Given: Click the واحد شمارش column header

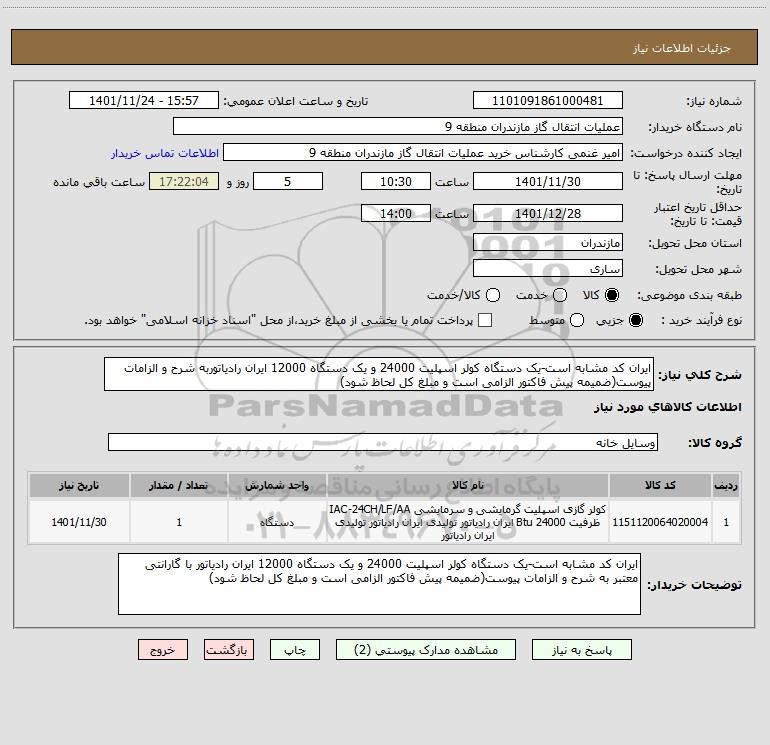Looking at the screenshot, I should (x=277, y=485).
